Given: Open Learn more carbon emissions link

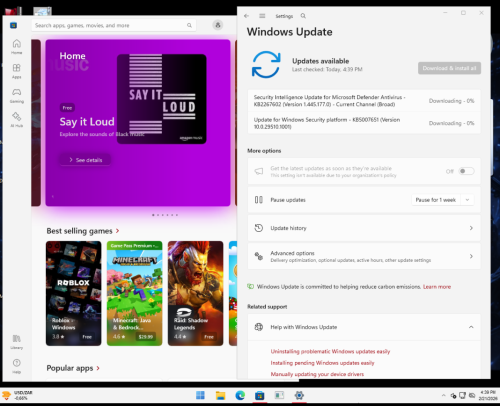Looking at the screenshot, I should coord(437,287).
